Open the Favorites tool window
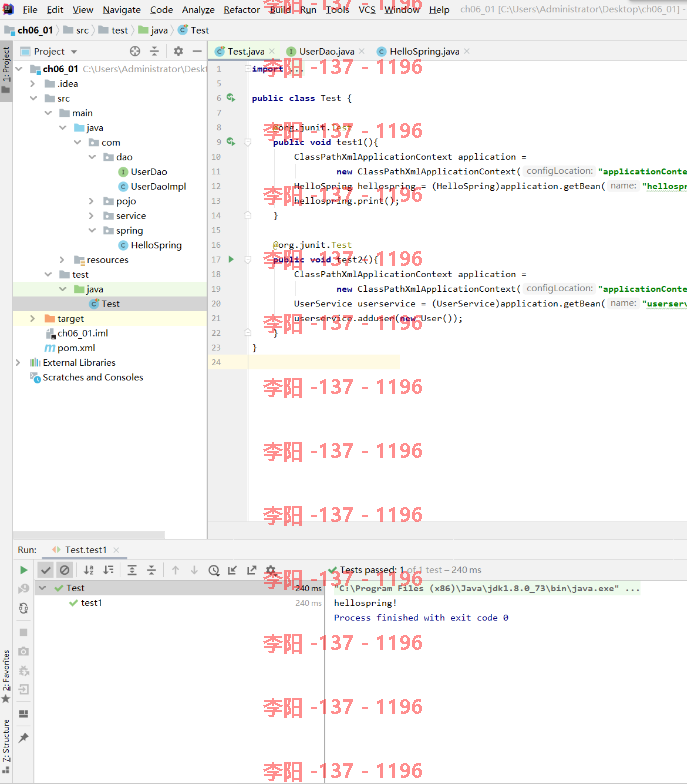The width and height of the screenshot is (687, 784). 6,676
